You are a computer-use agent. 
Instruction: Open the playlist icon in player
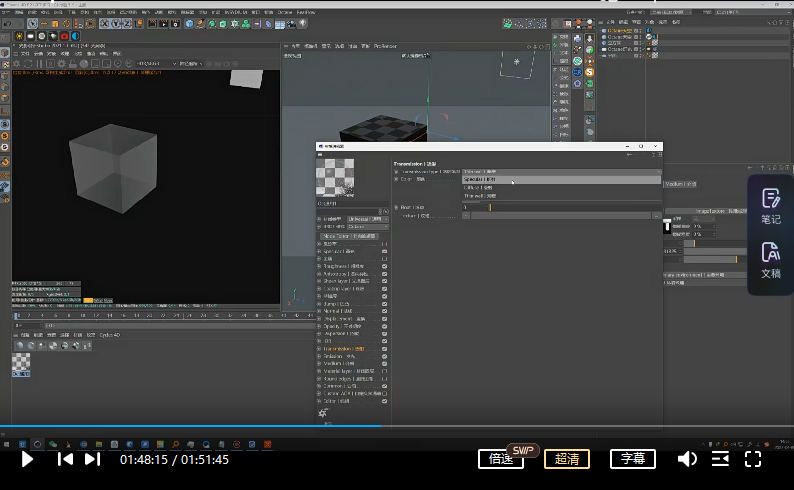point(720,459)
